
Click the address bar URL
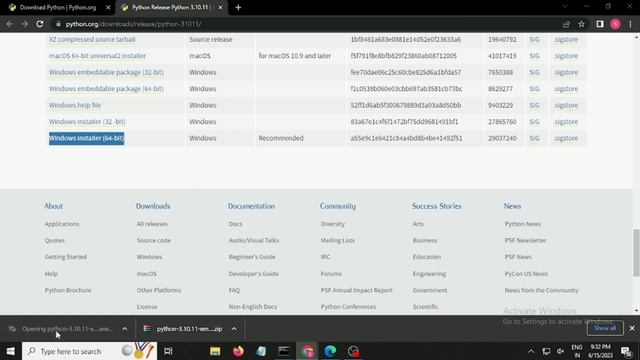pyautogui.click(x=133, y=24)
